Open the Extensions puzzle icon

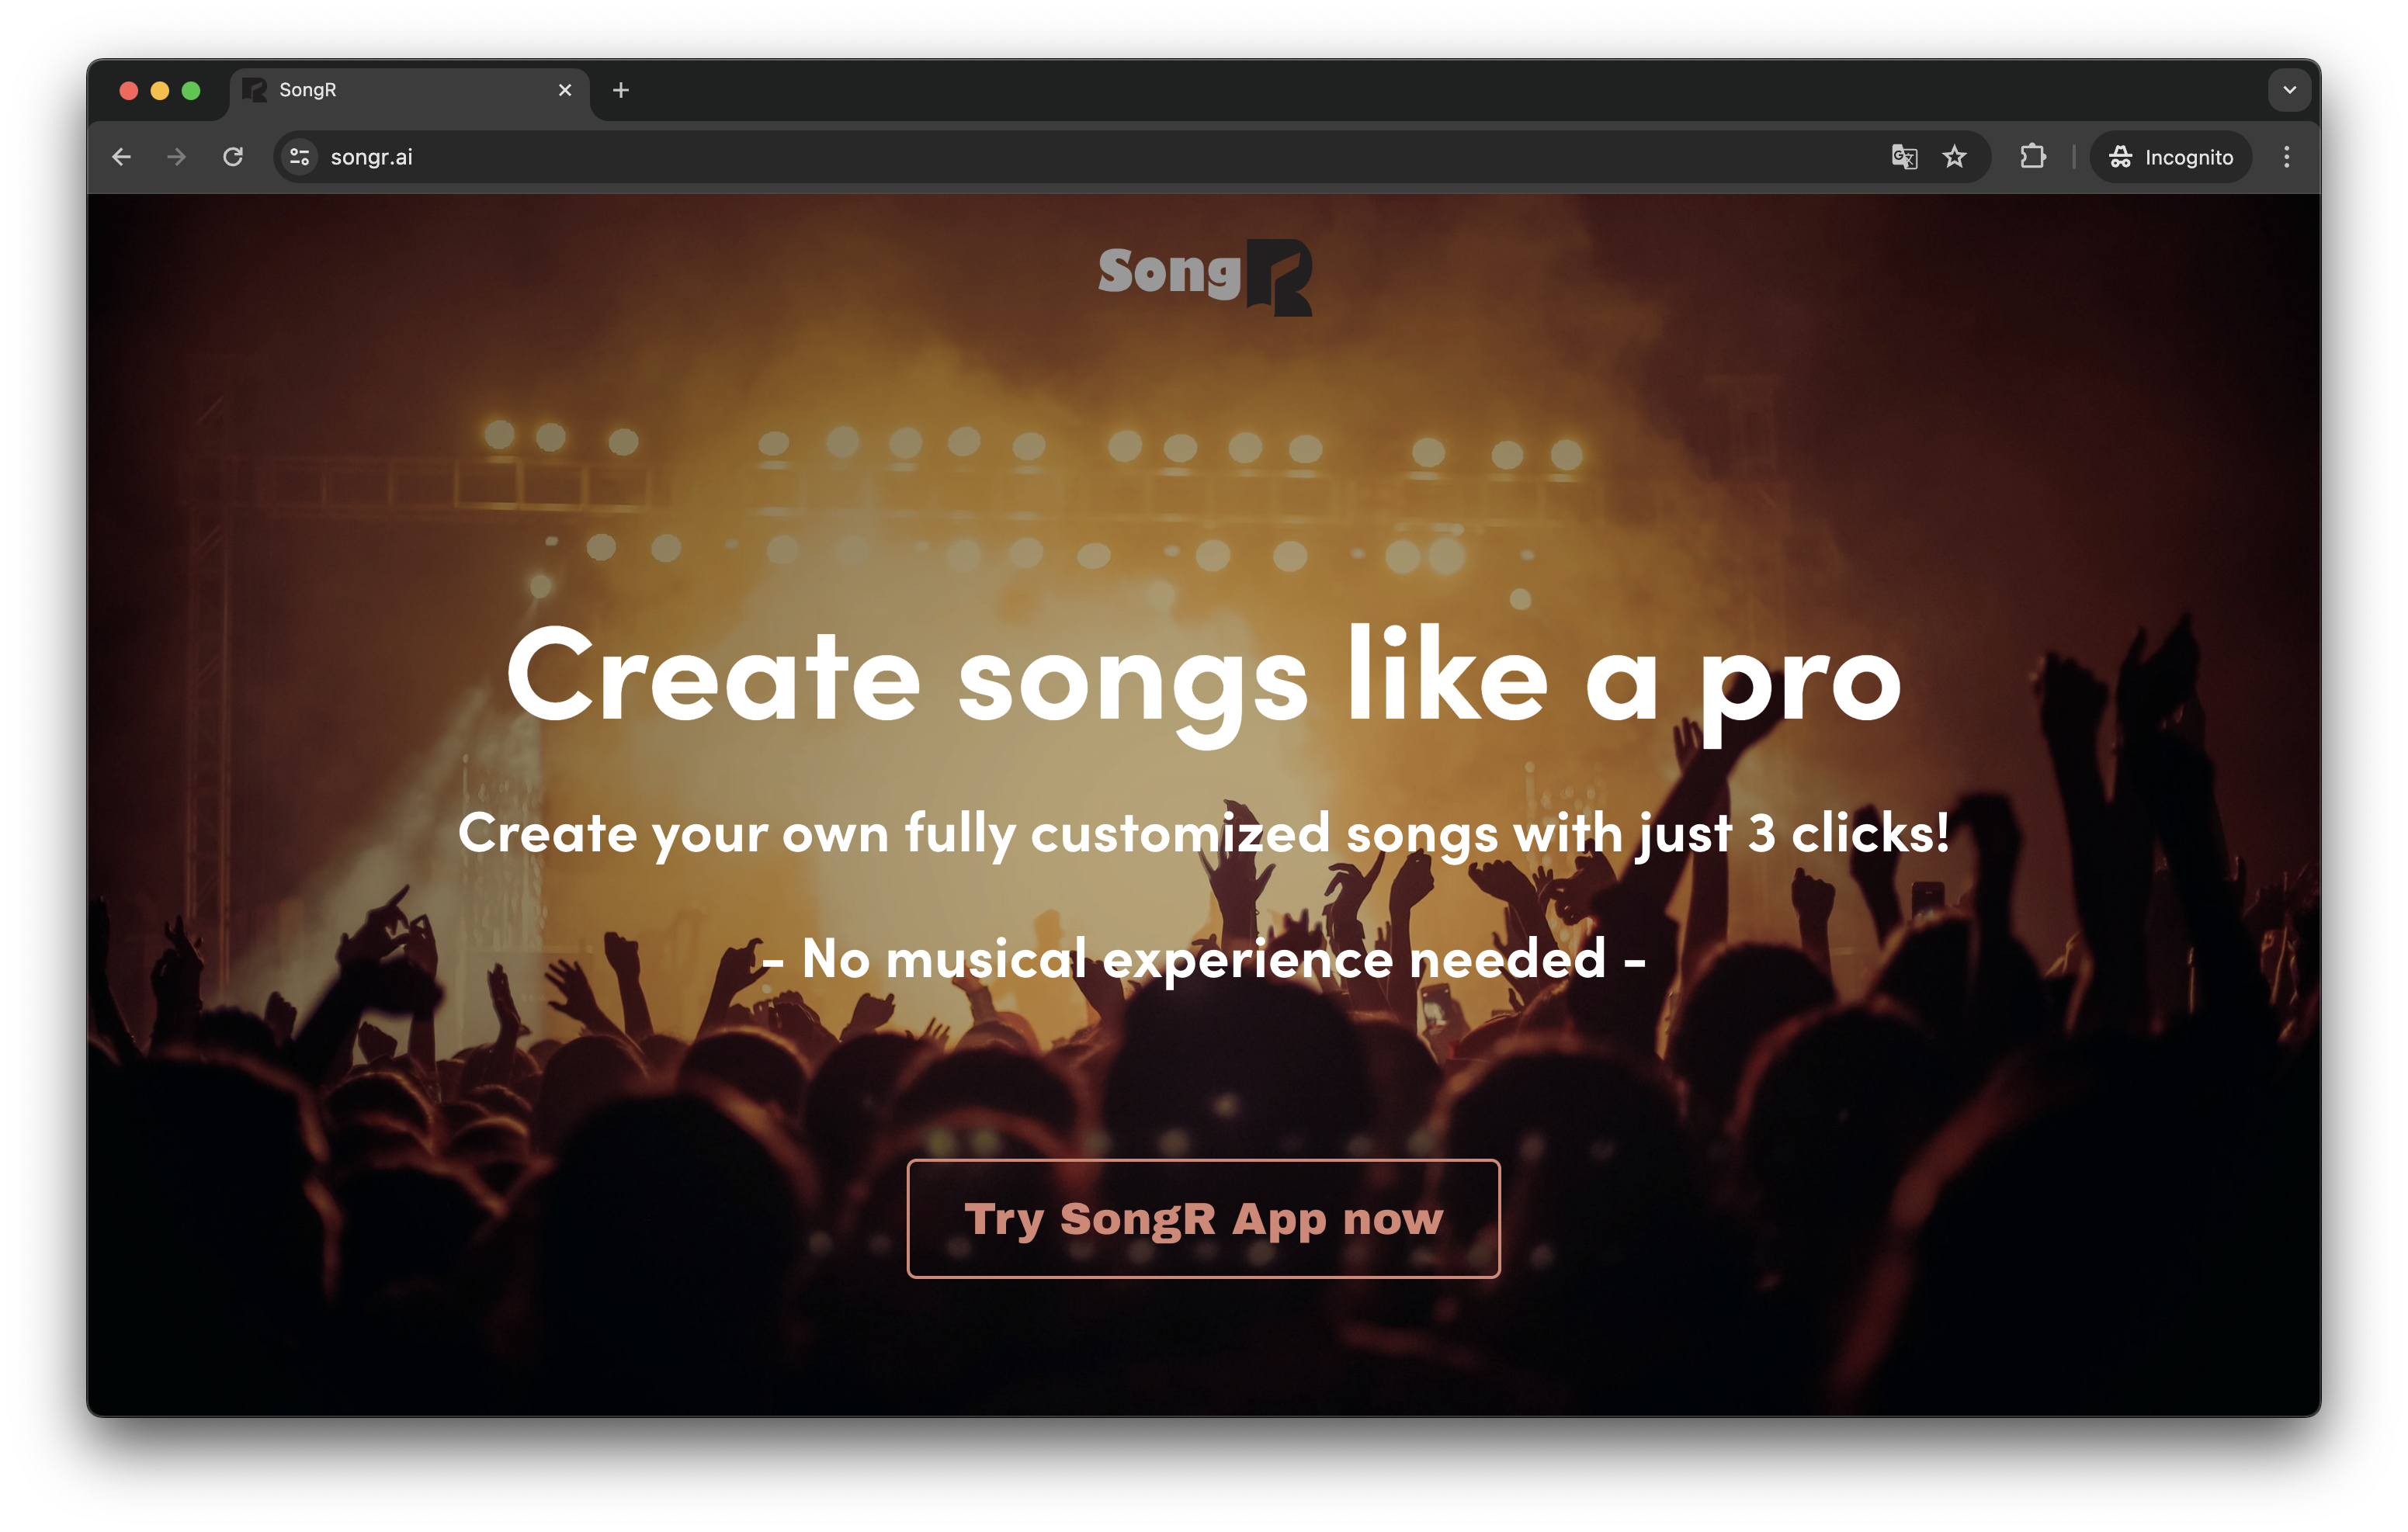click(2033, 157)
